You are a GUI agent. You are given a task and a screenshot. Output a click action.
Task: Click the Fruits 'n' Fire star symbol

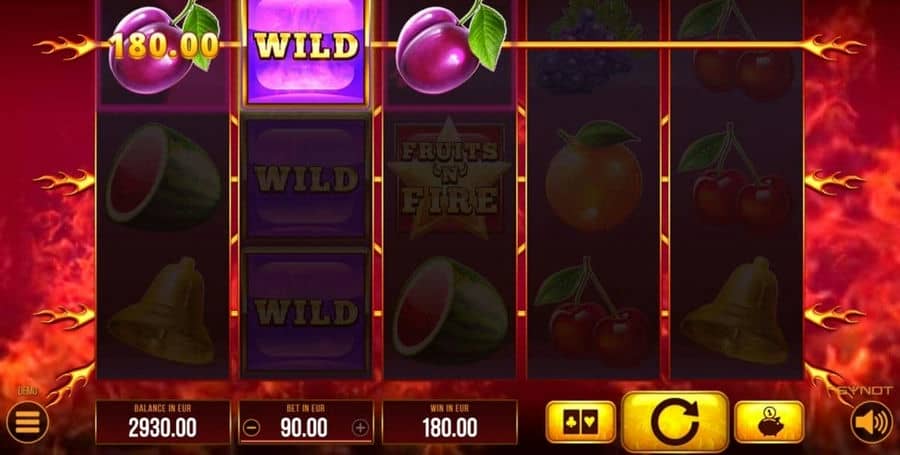click(x=449, y=178)
